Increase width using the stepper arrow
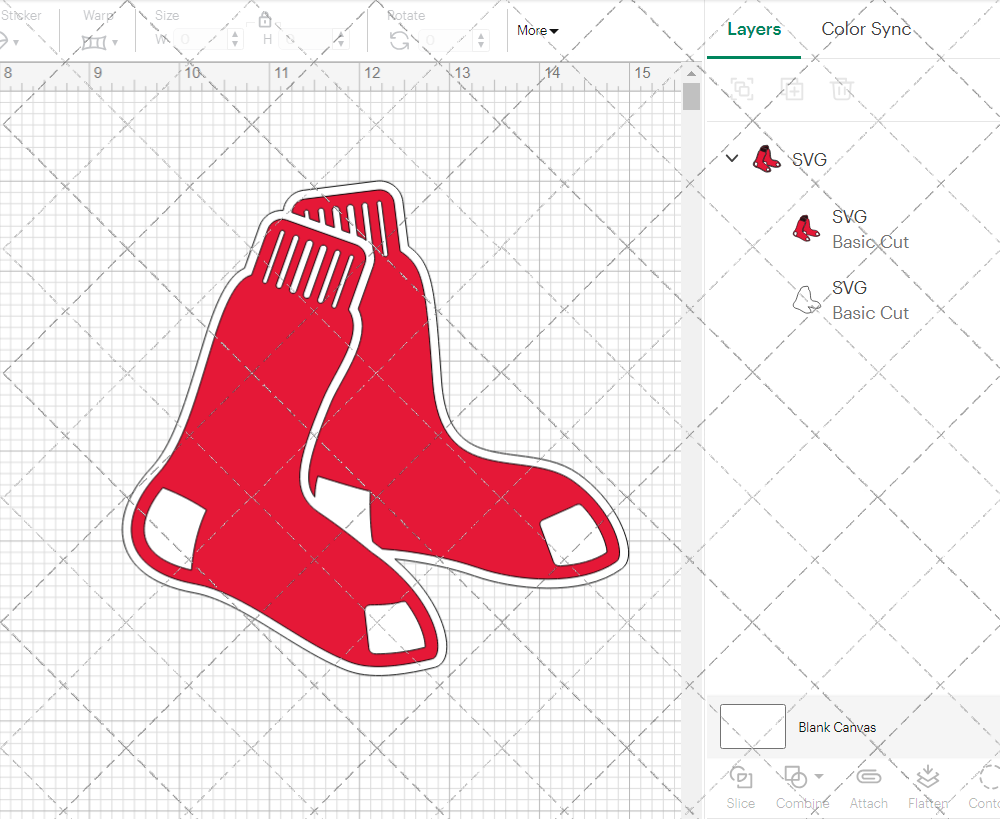The height and width of the screenshot is (819, 1000). 236,33
